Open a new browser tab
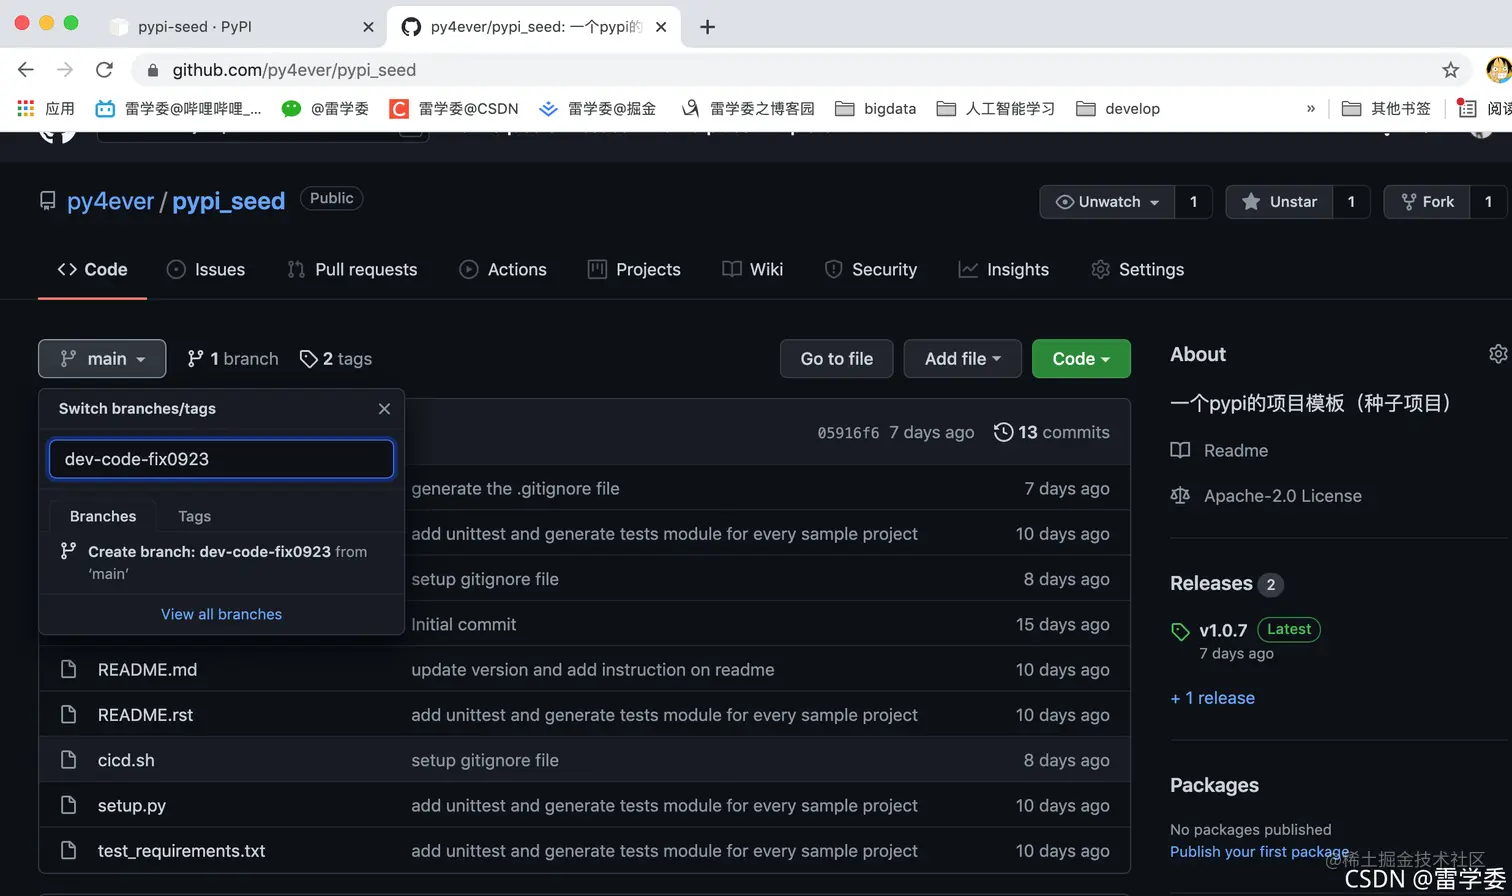 (x=707, y=27)
